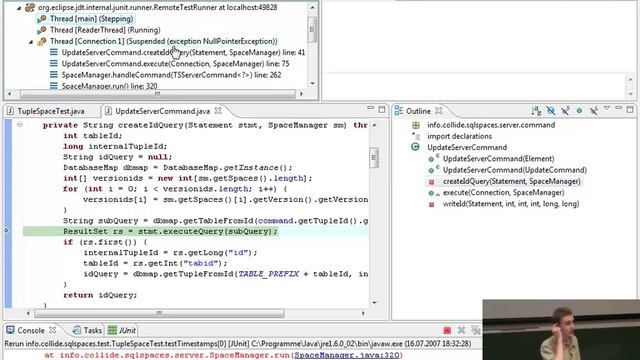640x360 pixels.
Task: Click Debug view vertical scrollbar thumb
Action: click(x=312, y=29)
